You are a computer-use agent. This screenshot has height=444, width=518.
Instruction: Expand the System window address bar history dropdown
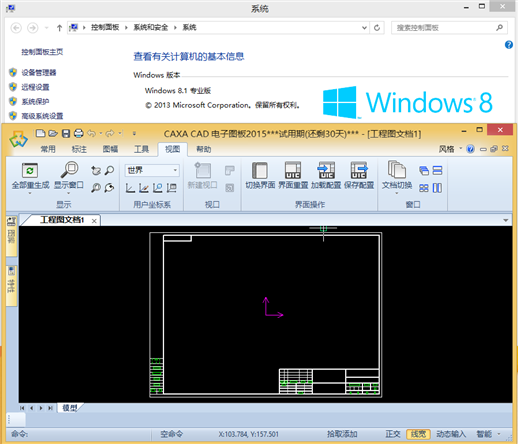coord(364,28)
